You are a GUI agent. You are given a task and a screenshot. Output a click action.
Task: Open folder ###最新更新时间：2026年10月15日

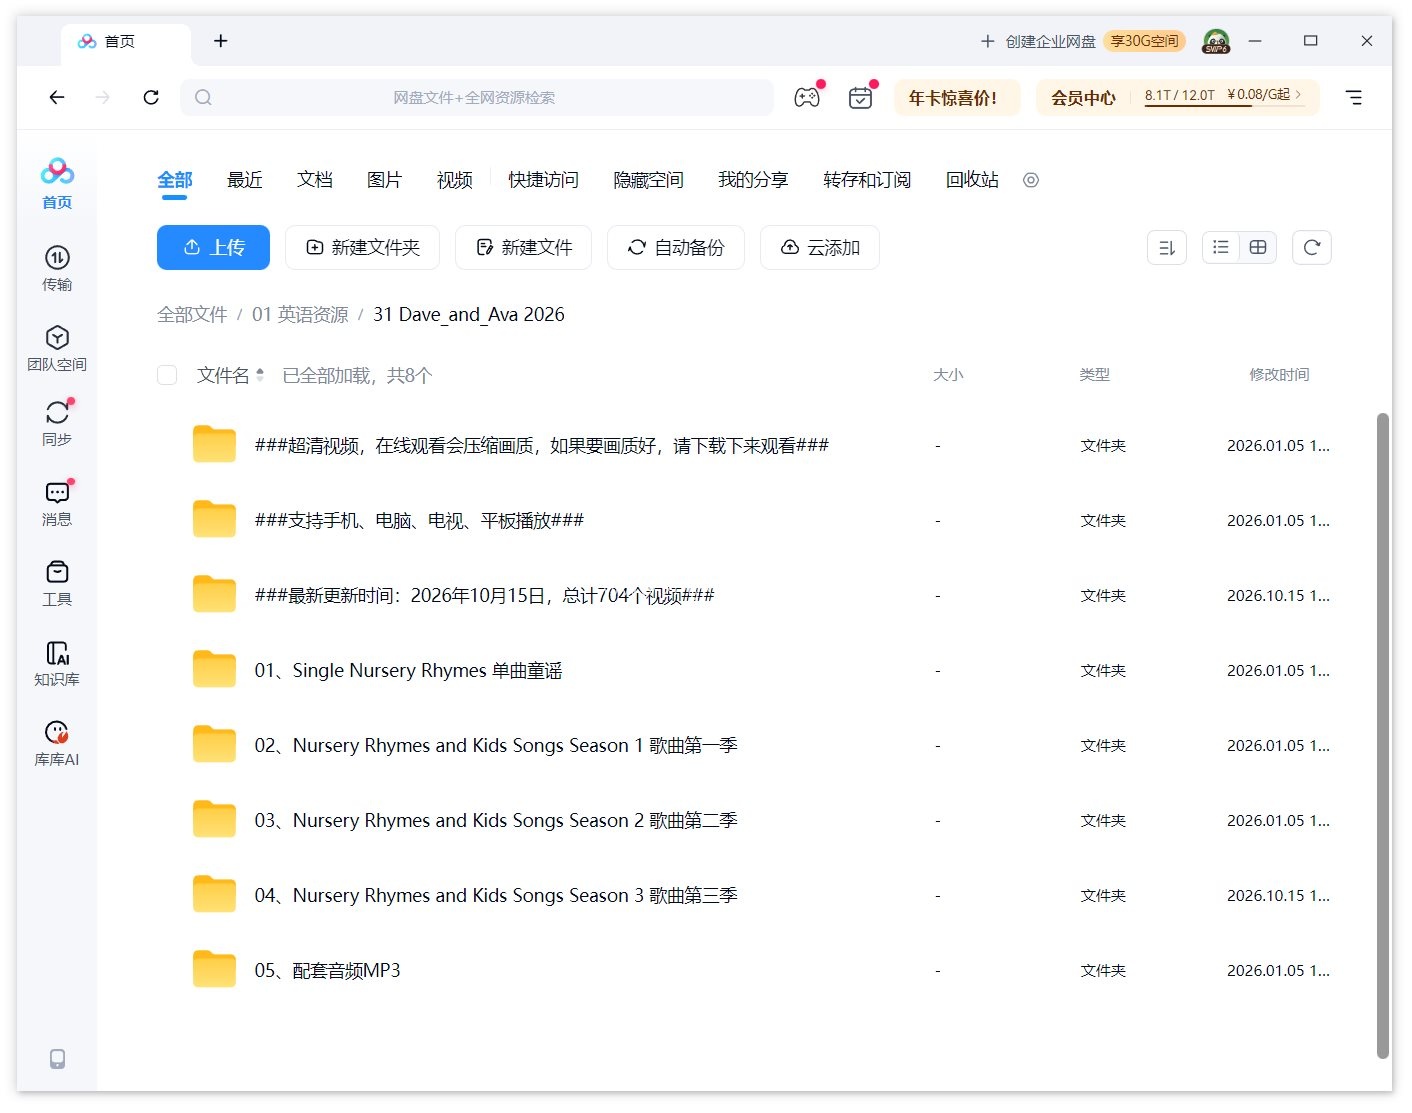tap(484, 595)
